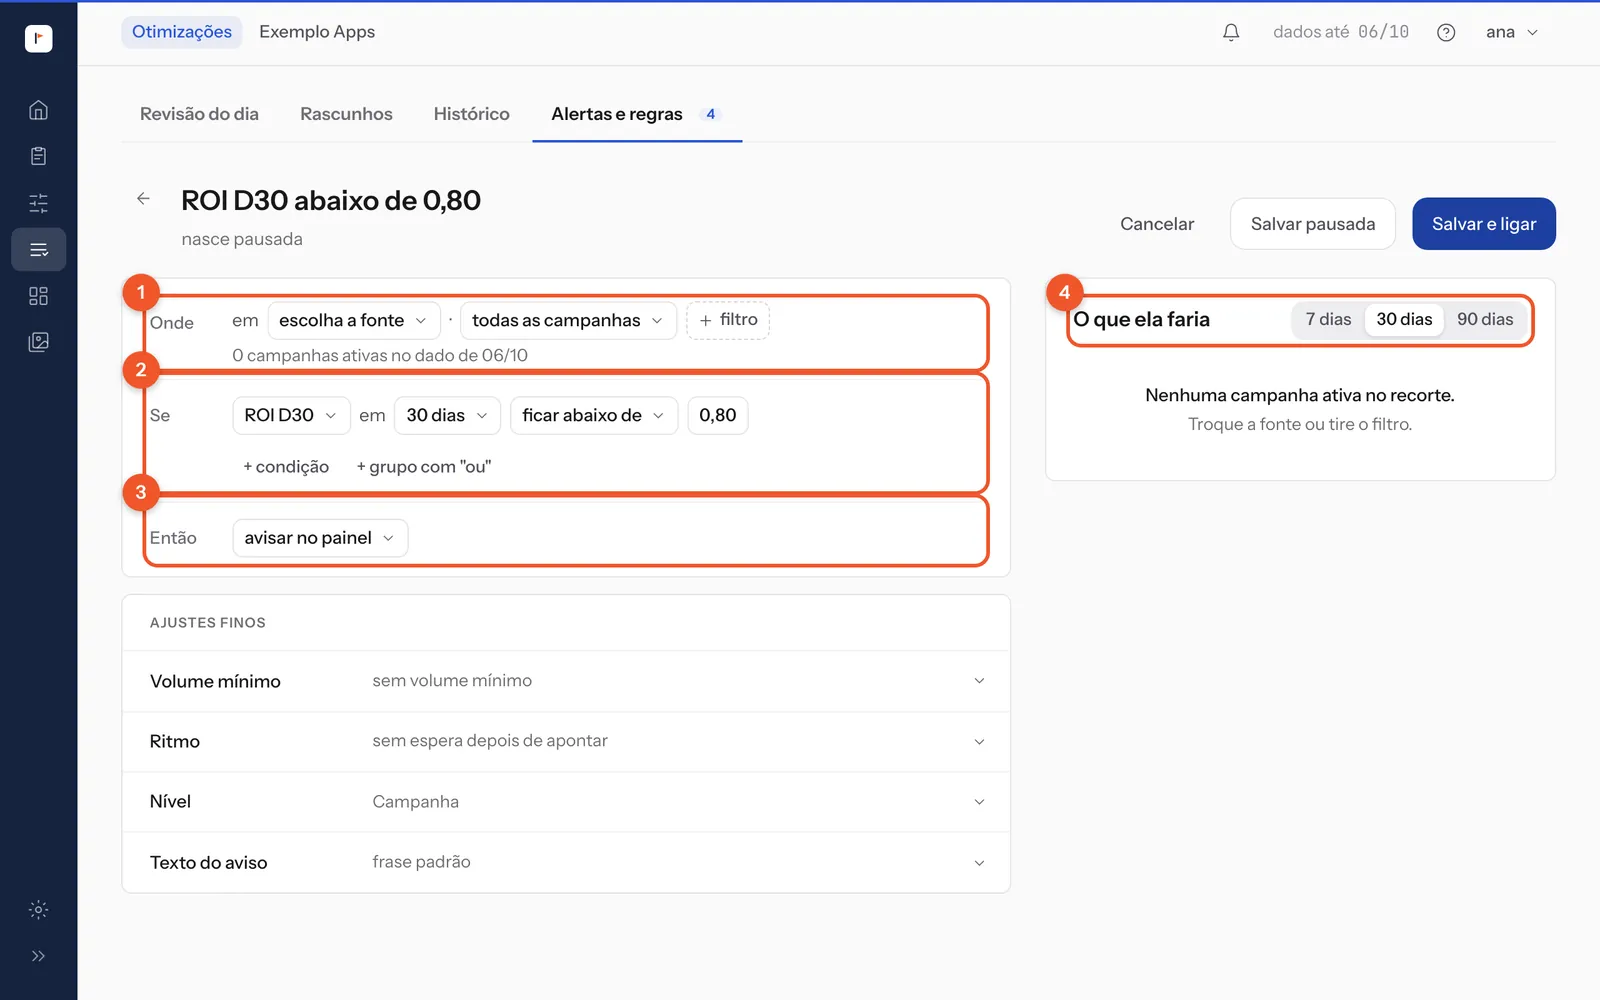Viewport: 1600px width, 1000px height.
Task: Switch to Histórico tab
Action: (x=472, y=114)
